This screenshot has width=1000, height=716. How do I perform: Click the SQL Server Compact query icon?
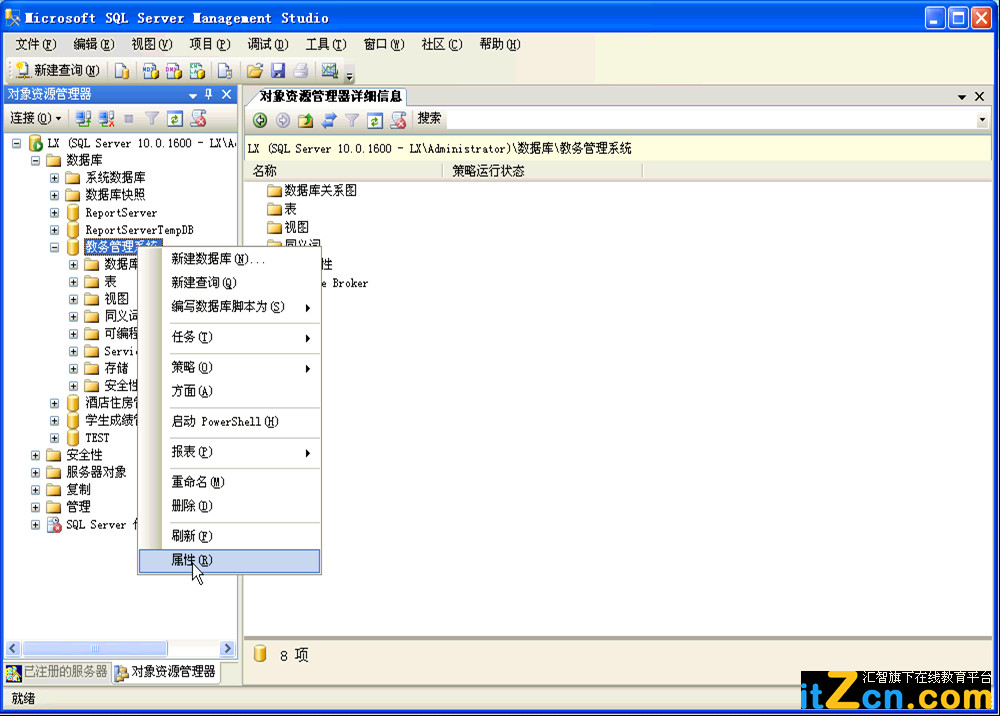(x=224, y=71)
